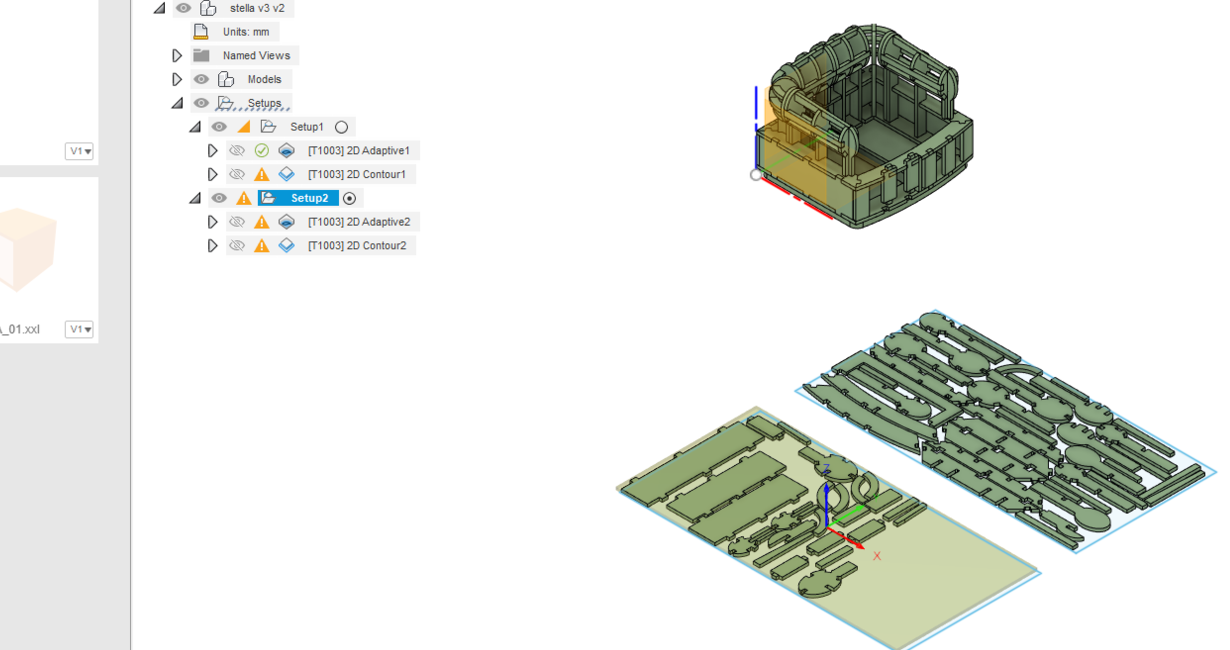Select the Setup1 tree item
Screen dimensions: 1230x650
(306, 127)
